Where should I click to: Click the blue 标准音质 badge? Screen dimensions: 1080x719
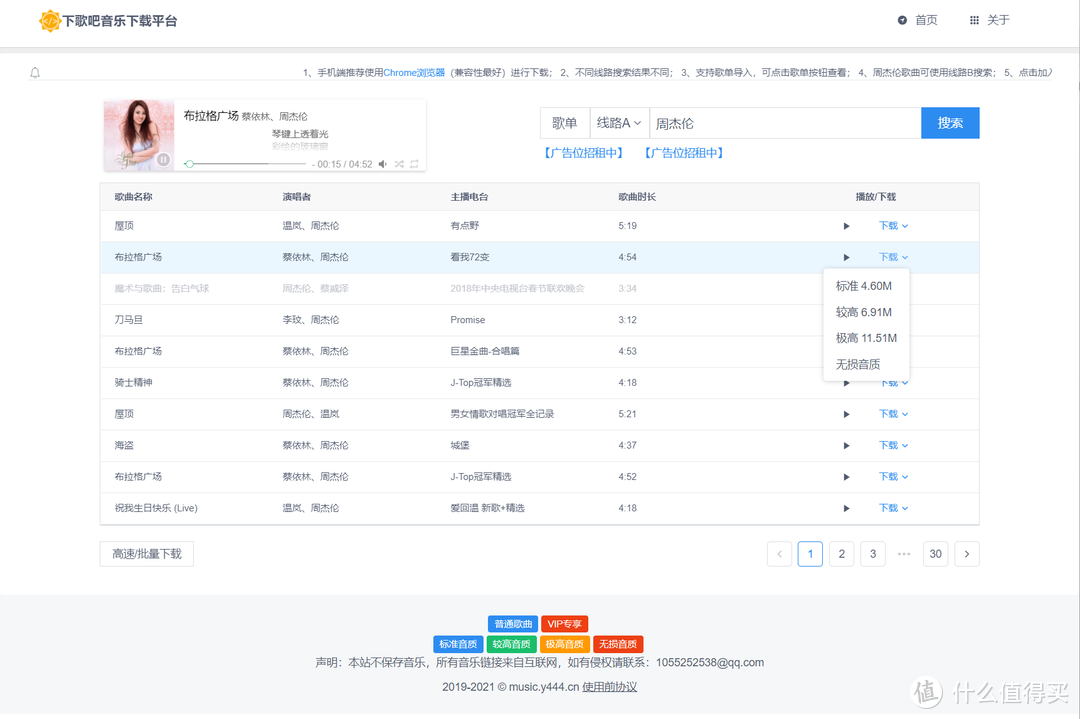point(458,644)
